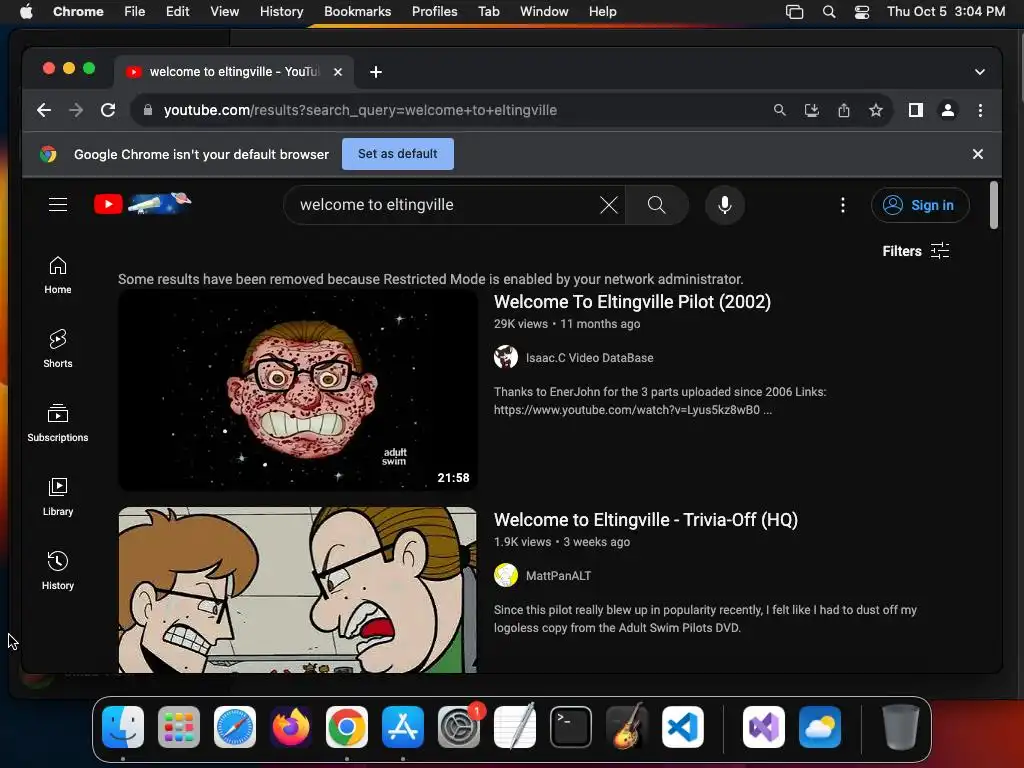Click the page scrollbar thumb
The height and width of the screenshot is (768, 1024).
click(x=993, y=205)
